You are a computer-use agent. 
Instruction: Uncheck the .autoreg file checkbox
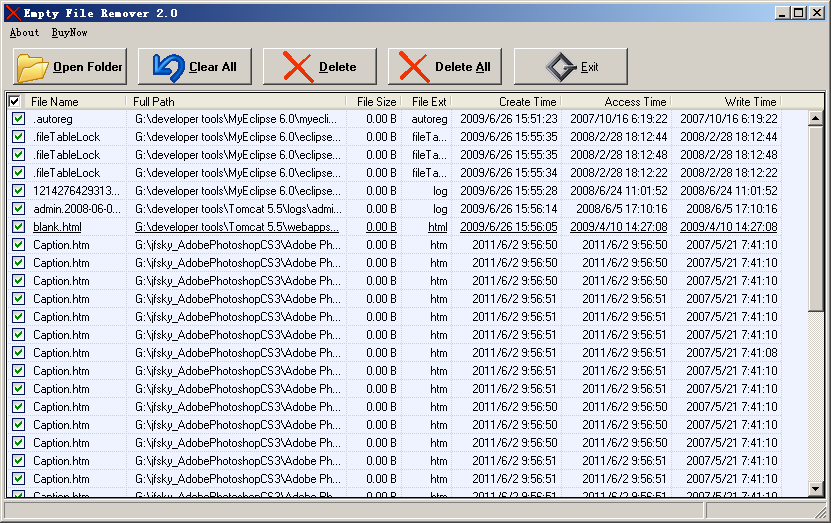[x=19, y=119]
